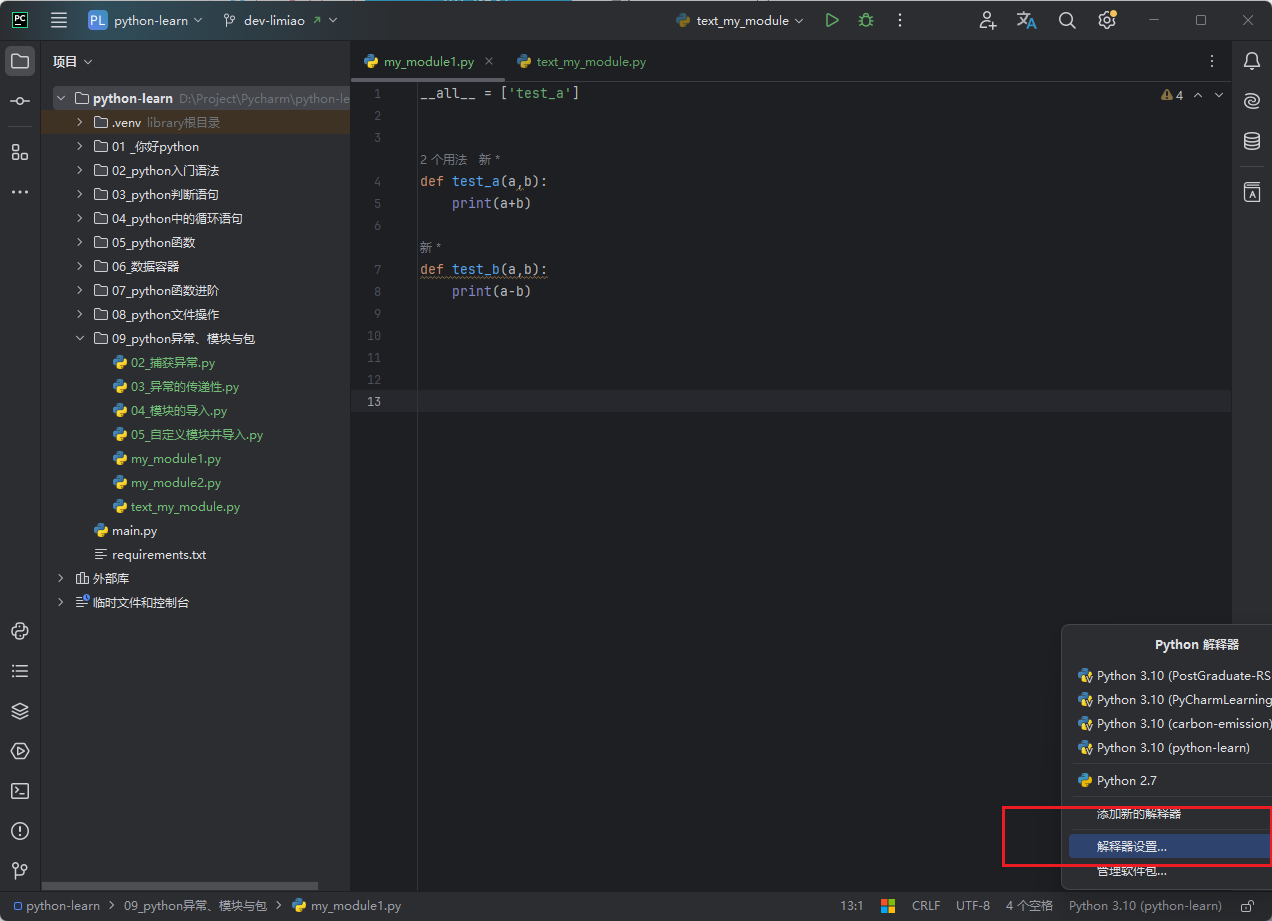The width and height of the screenshot is (1272, 921).
Task: Open the Services tool window
Action: (x=20, y=751)
